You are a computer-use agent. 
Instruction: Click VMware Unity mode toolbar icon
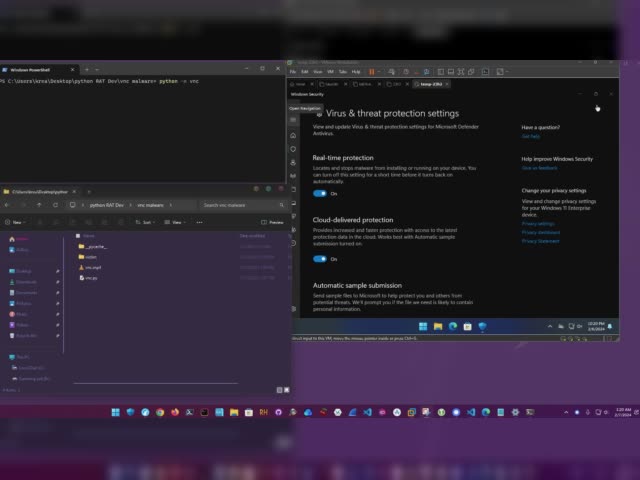coord(471,72)
